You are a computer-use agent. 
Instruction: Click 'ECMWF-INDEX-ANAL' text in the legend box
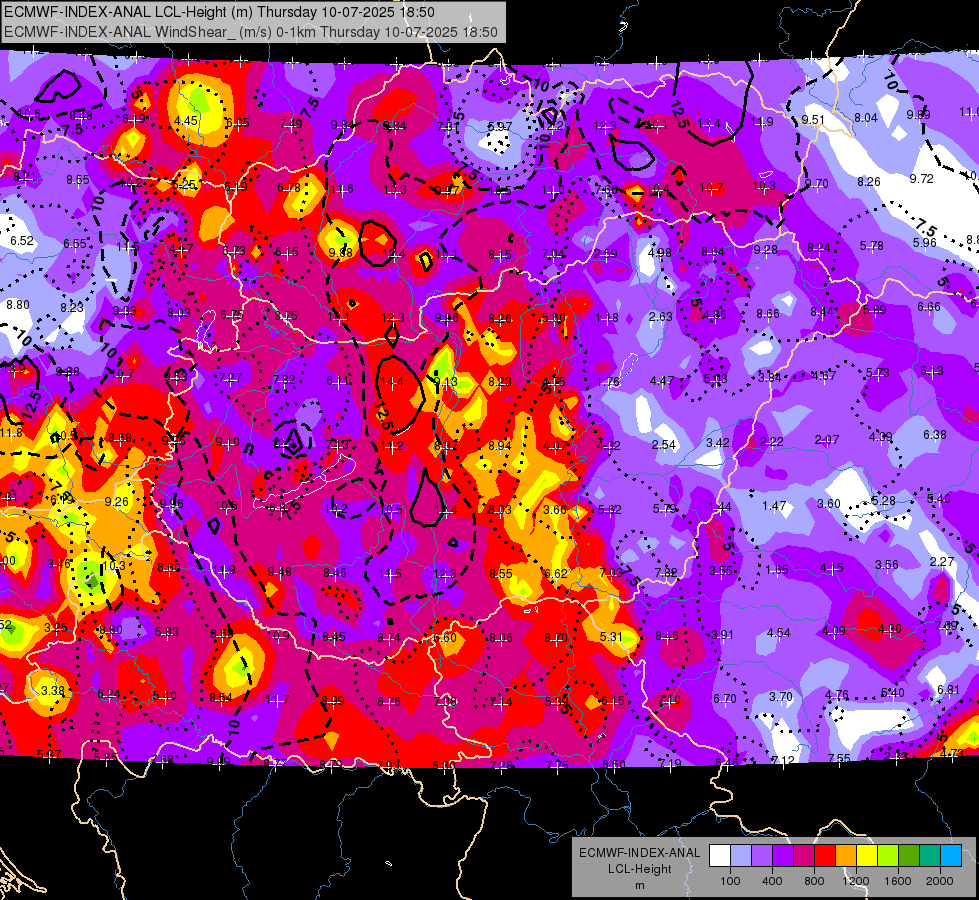pyautogui.click(x=639, y=853)
